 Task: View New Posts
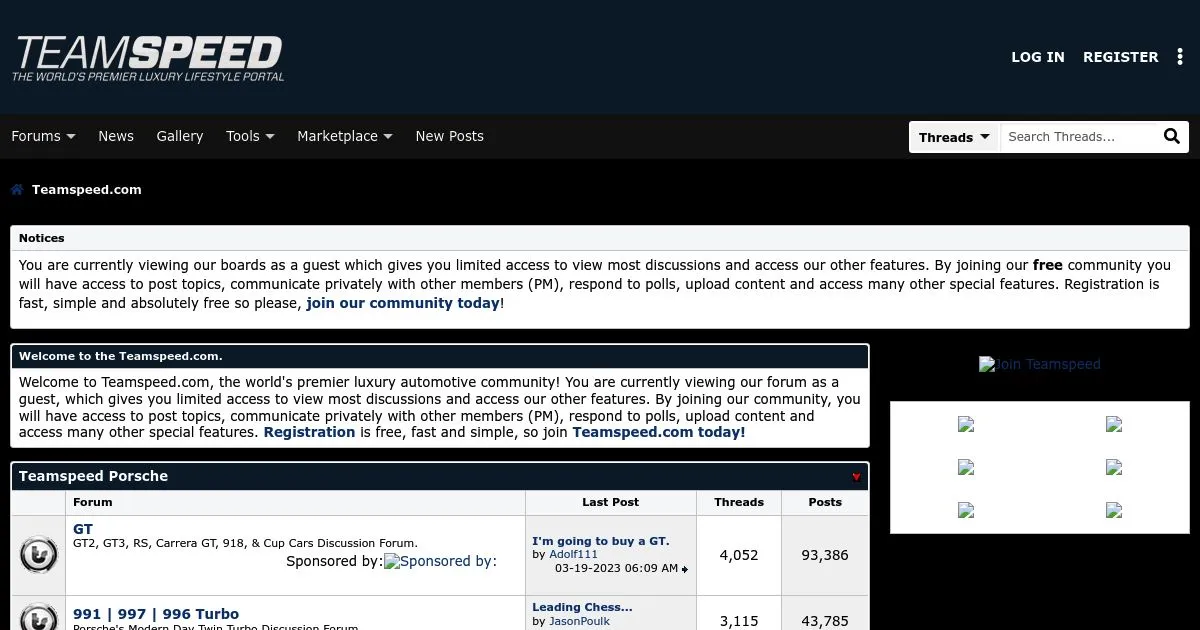[x=449, y=136]
